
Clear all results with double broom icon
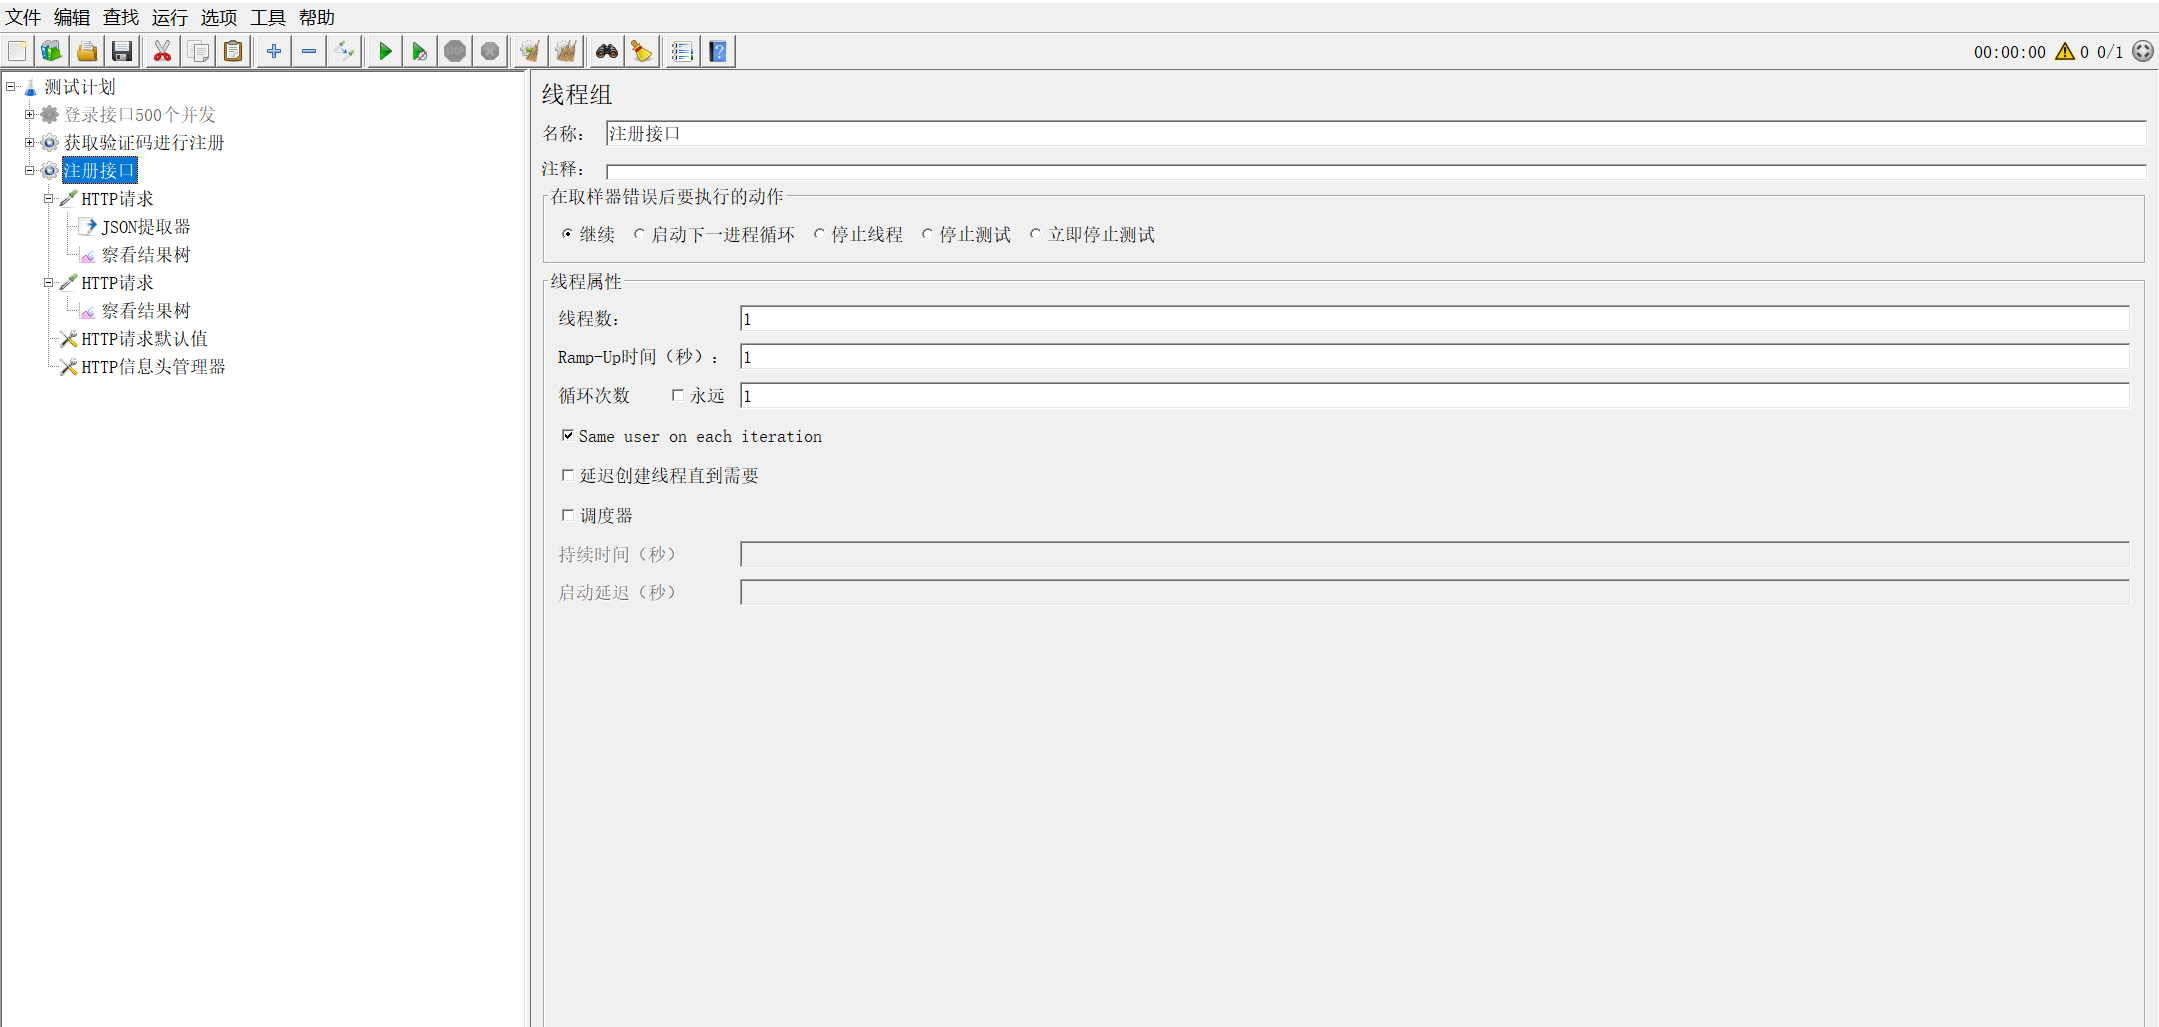(566, 51)
